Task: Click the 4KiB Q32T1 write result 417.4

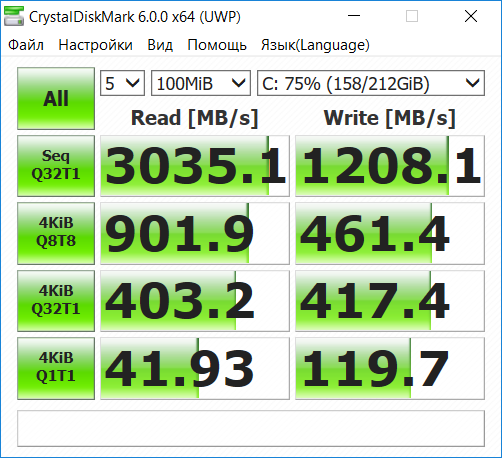Action: (390, 301)
